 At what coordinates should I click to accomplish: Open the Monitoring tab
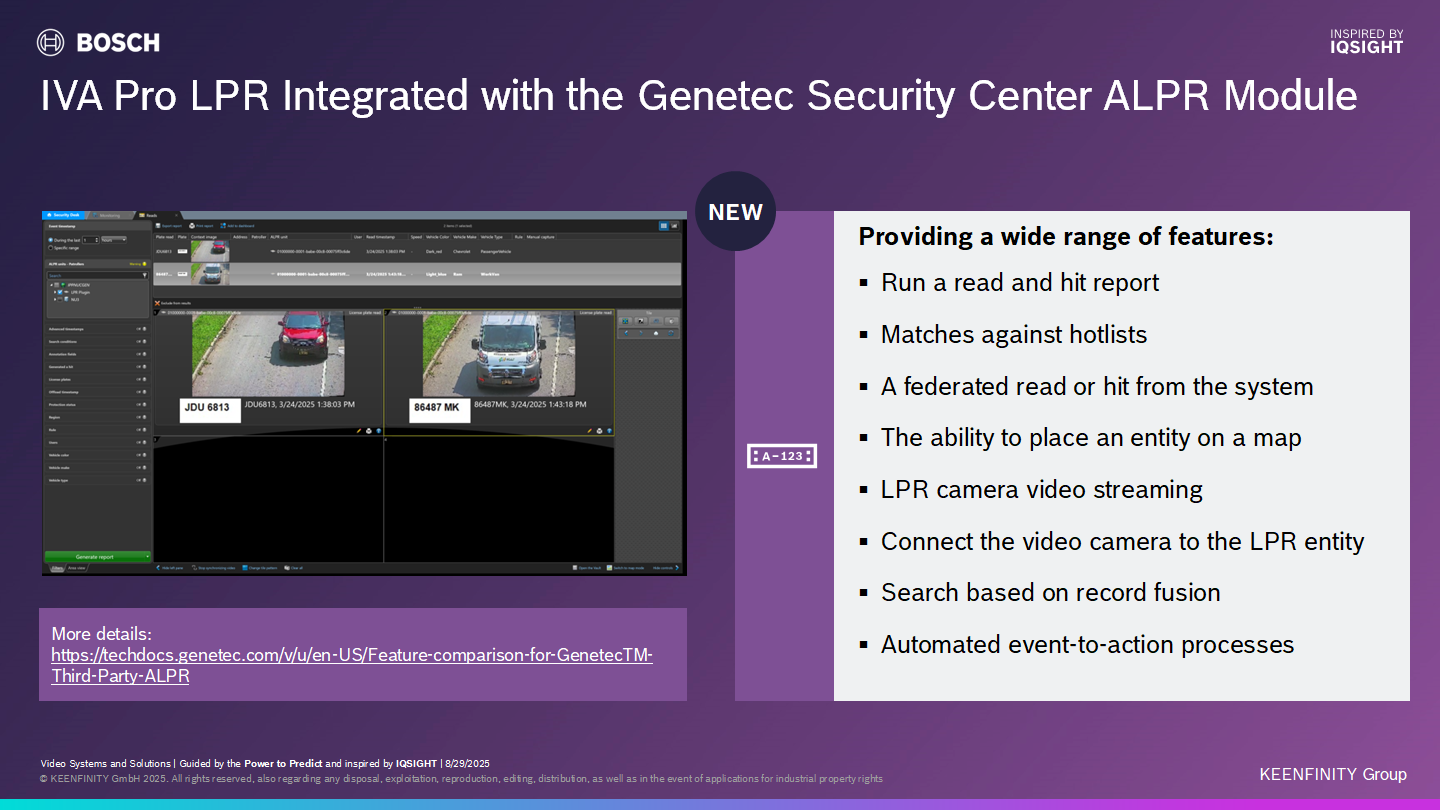[x=109, y=215]
